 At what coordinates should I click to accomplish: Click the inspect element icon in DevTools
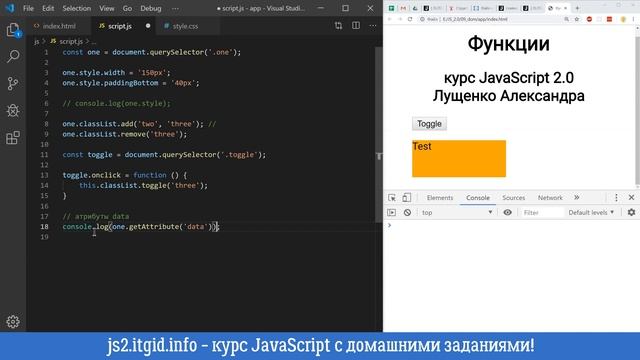click(392, 198)
